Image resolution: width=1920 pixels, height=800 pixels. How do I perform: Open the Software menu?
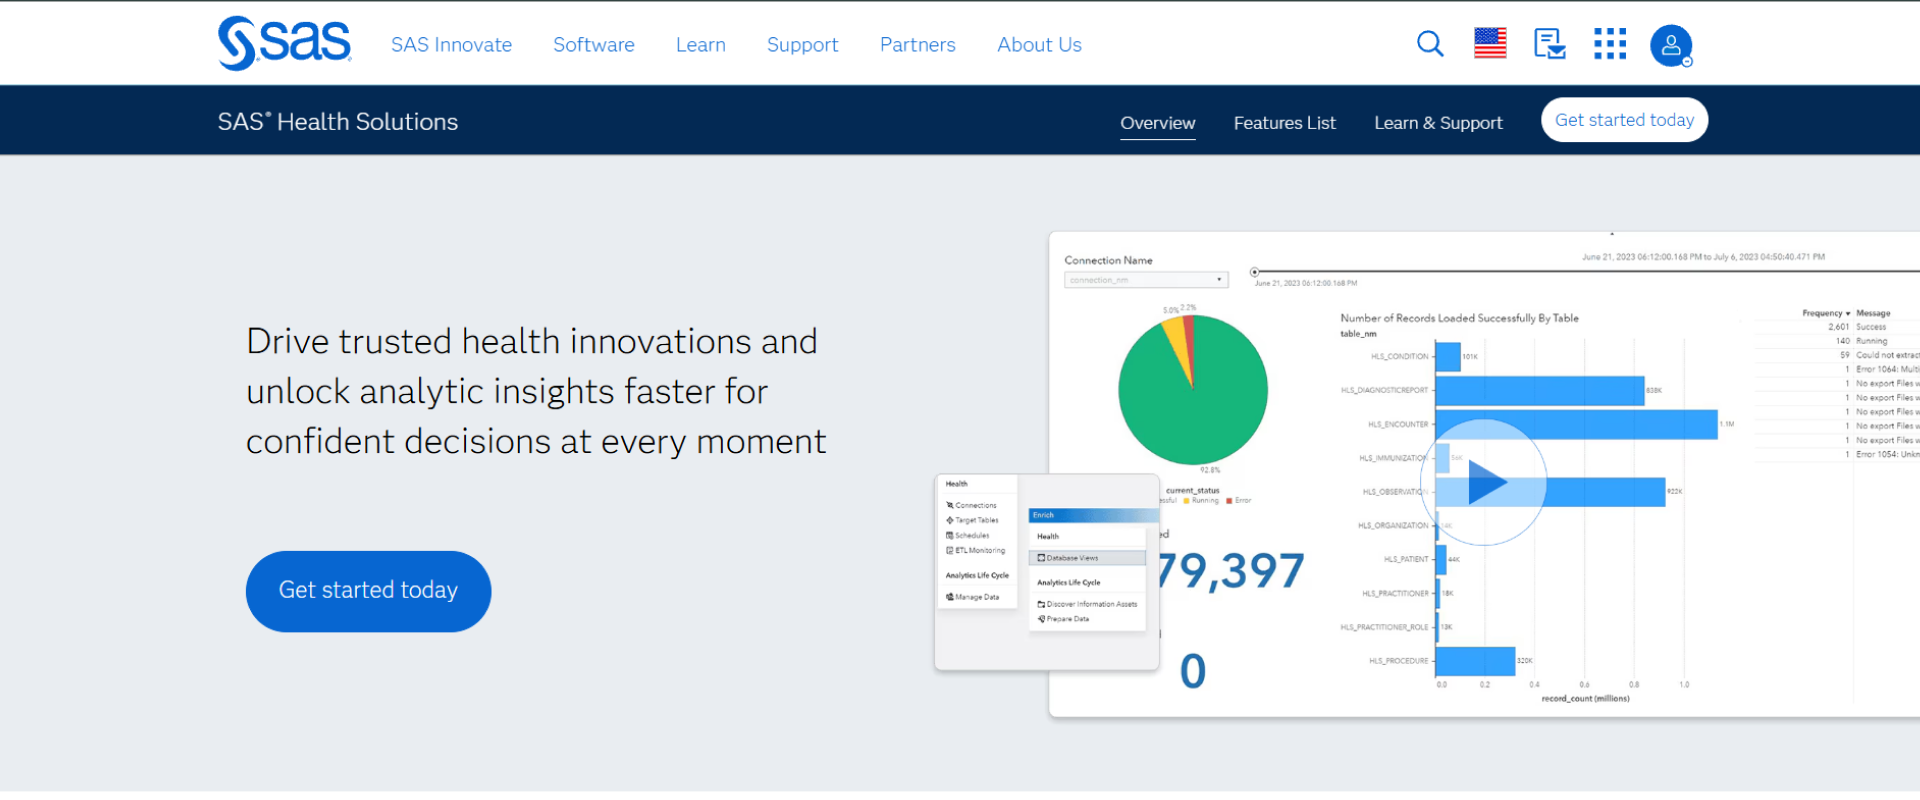(594, 45)
